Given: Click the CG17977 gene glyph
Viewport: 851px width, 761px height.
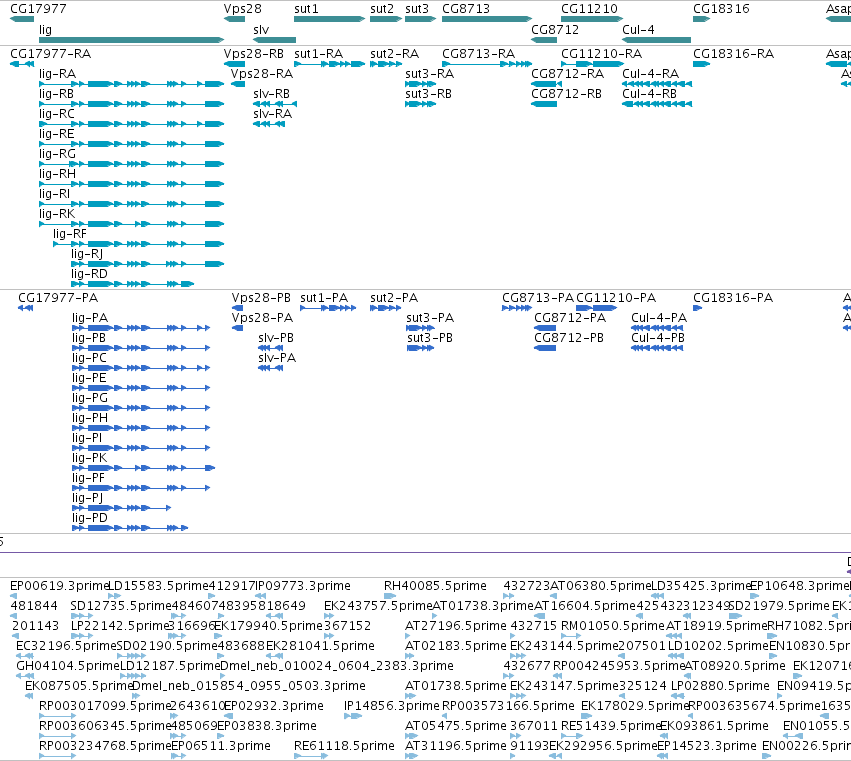Looking at the screenshot, I should click(x=22, y=19).
